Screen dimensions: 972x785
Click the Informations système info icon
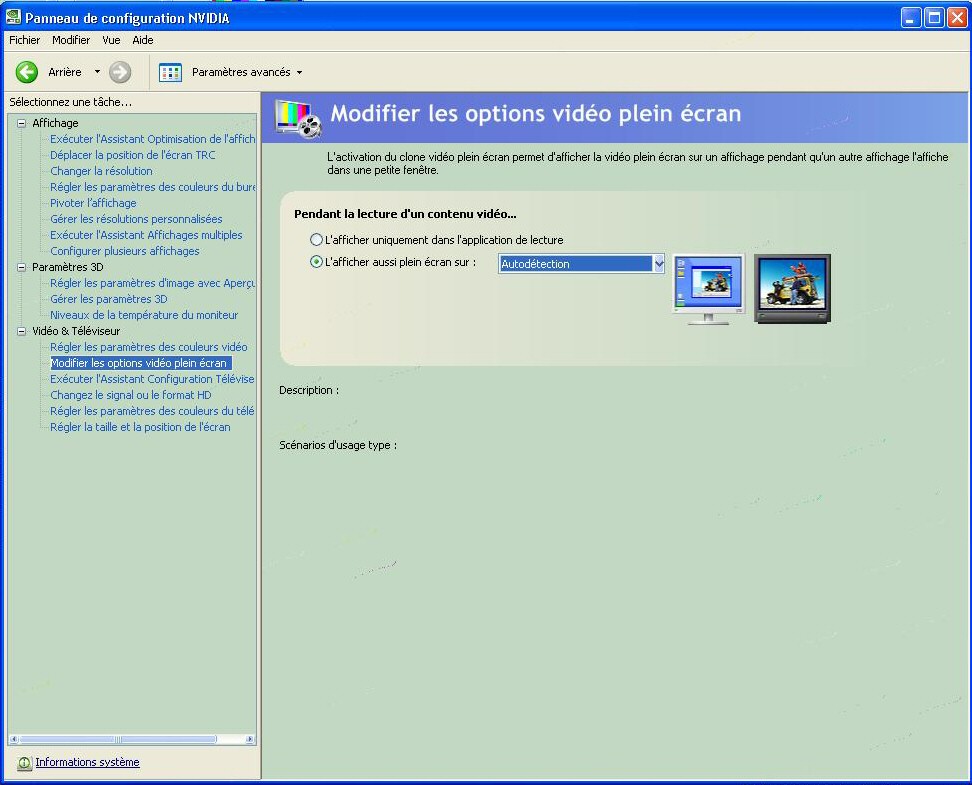[24, 763]
